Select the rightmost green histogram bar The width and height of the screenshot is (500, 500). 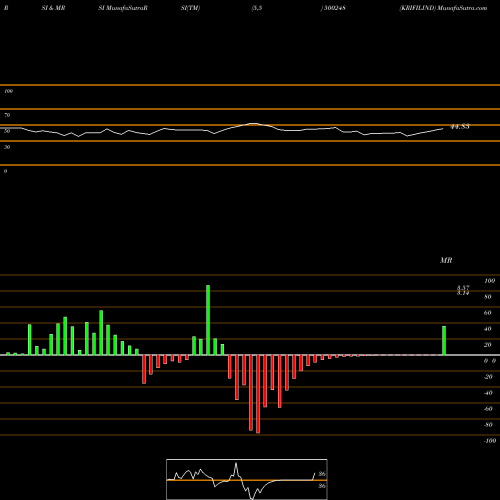444,340
